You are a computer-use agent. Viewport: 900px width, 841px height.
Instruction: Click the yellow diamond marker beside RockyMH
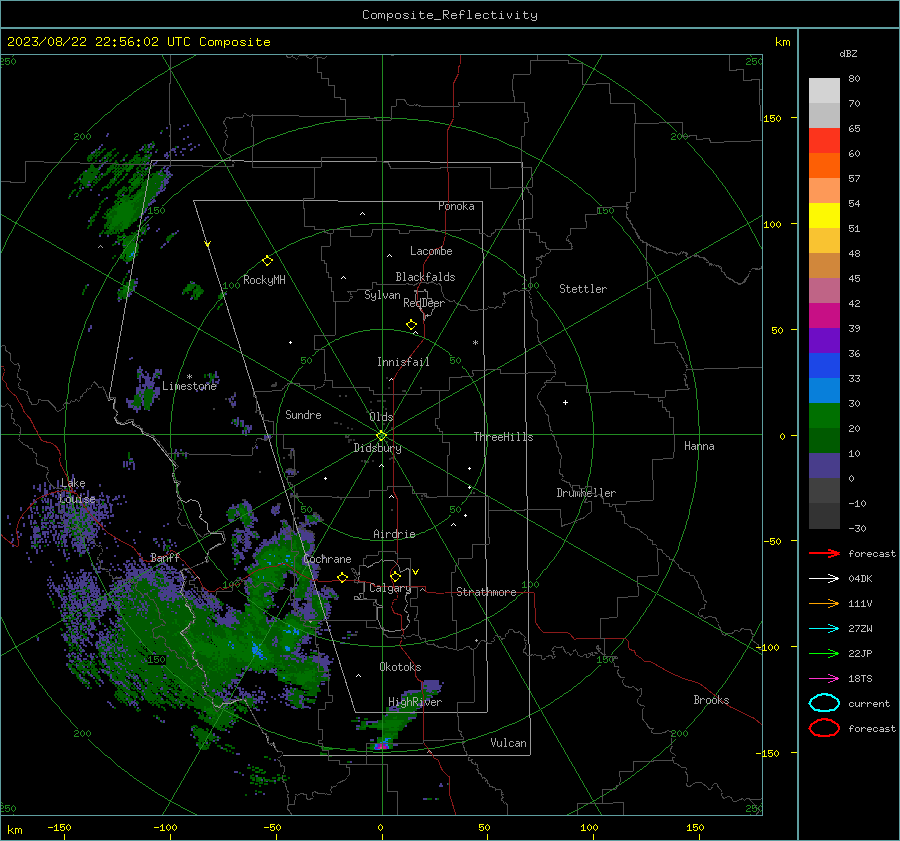point(267,261)
